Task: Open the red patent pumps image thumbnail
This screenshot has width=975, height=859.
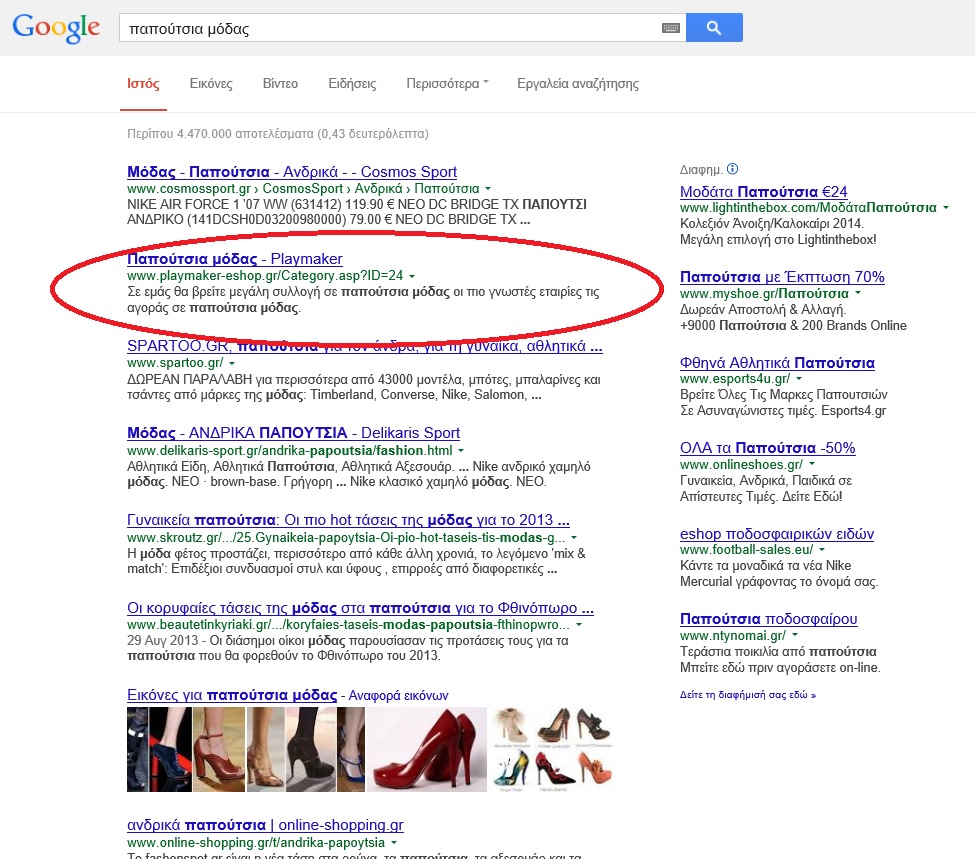Action: 427,750
